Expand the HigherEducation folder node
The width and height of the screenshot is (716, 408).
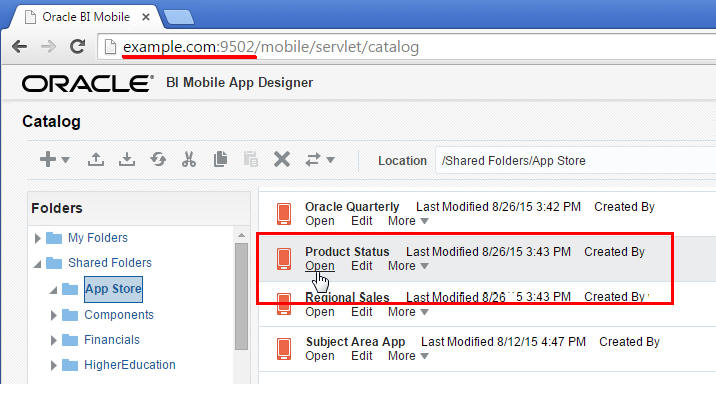[x=53, y=365]
